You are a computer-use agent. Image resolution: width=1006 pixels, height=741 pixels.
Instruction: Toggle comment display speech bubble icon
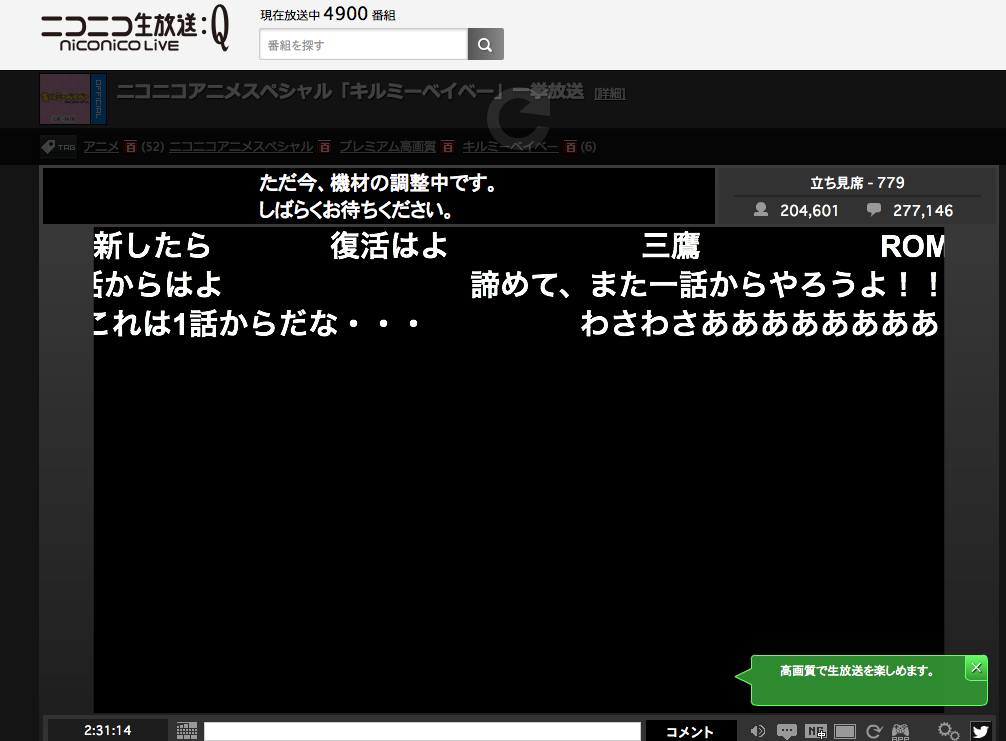pos(787,731)
